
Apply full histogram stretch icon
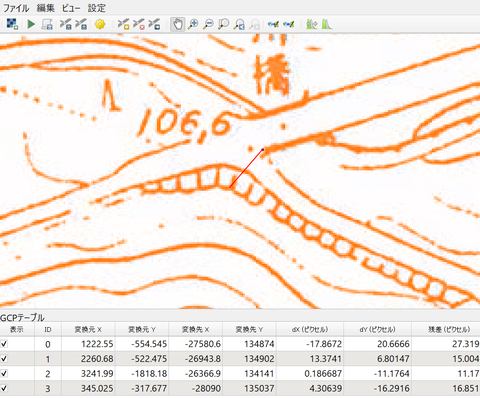click(x=327, y=24)
